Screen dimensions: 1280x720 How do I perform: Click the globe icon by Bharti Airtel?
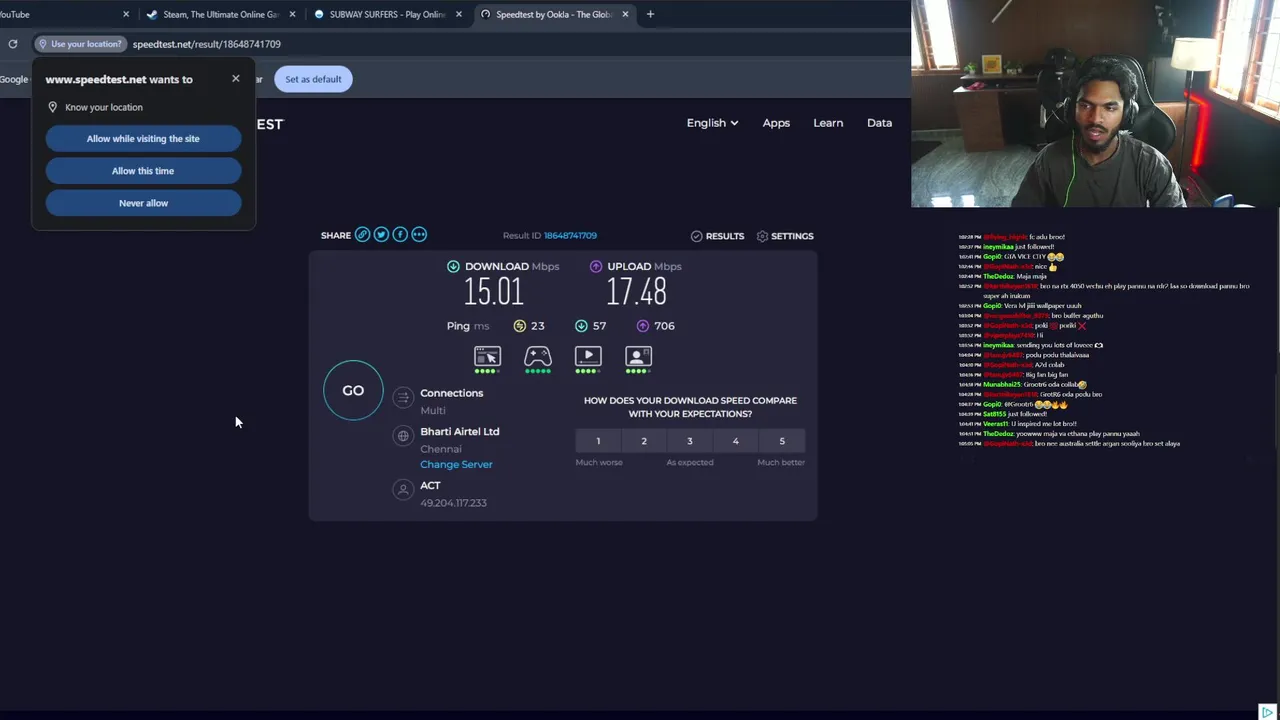(403, 436)
